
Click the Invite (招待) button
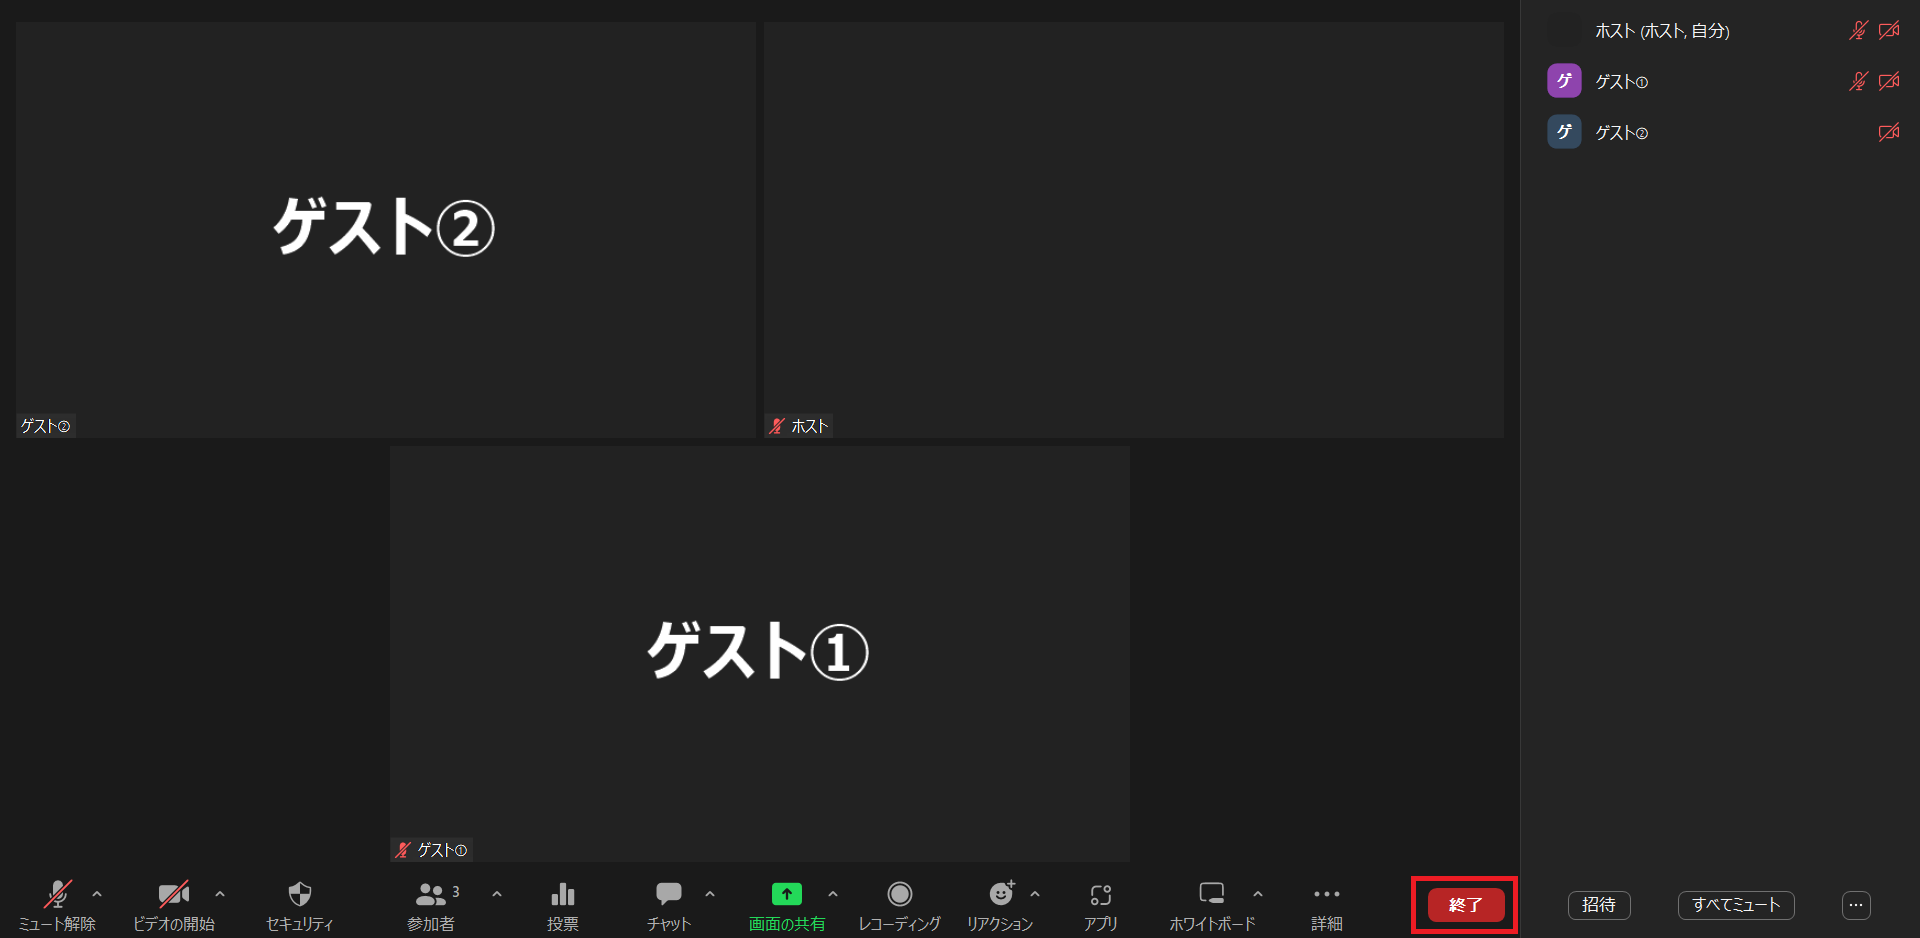(1599, 905)
